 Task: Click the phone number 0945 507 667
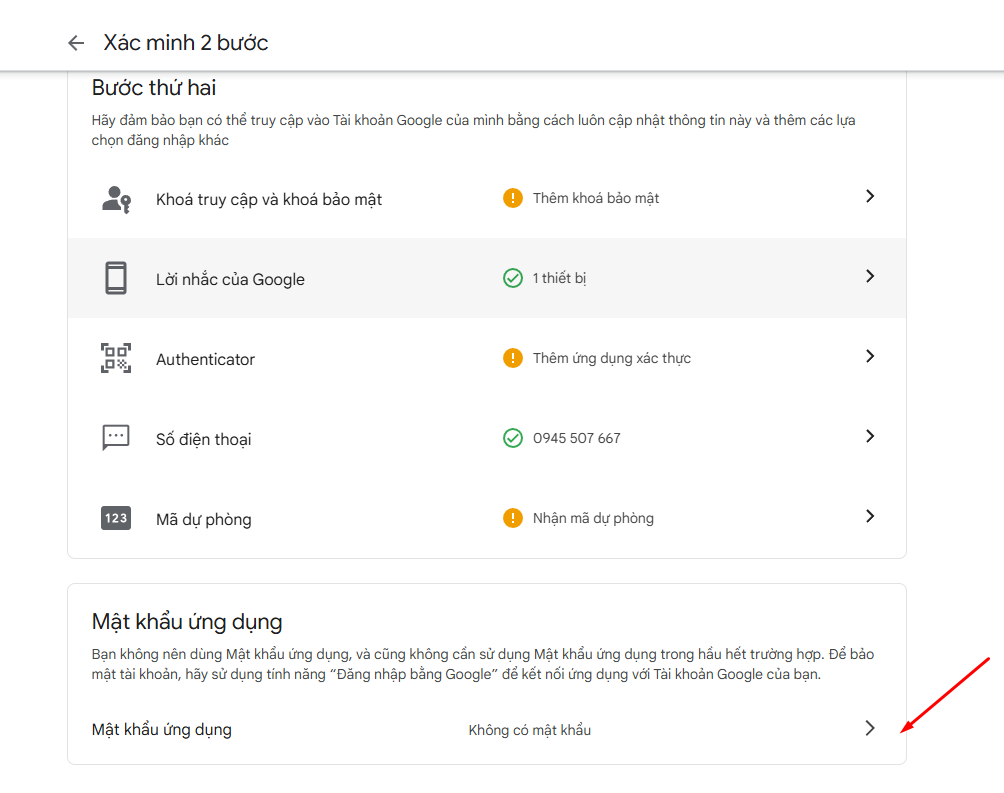[x=576, y=438]
